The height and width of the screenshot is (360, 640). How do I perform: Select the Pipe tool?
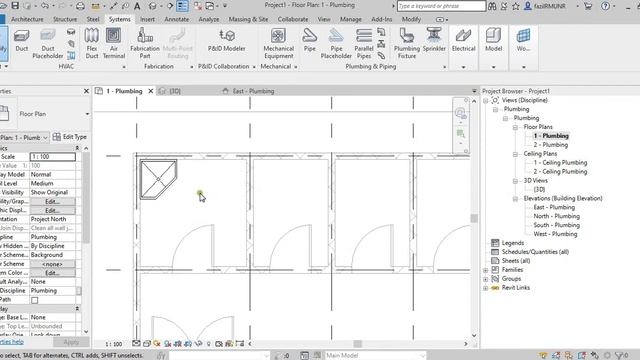(x=309, y=41)
